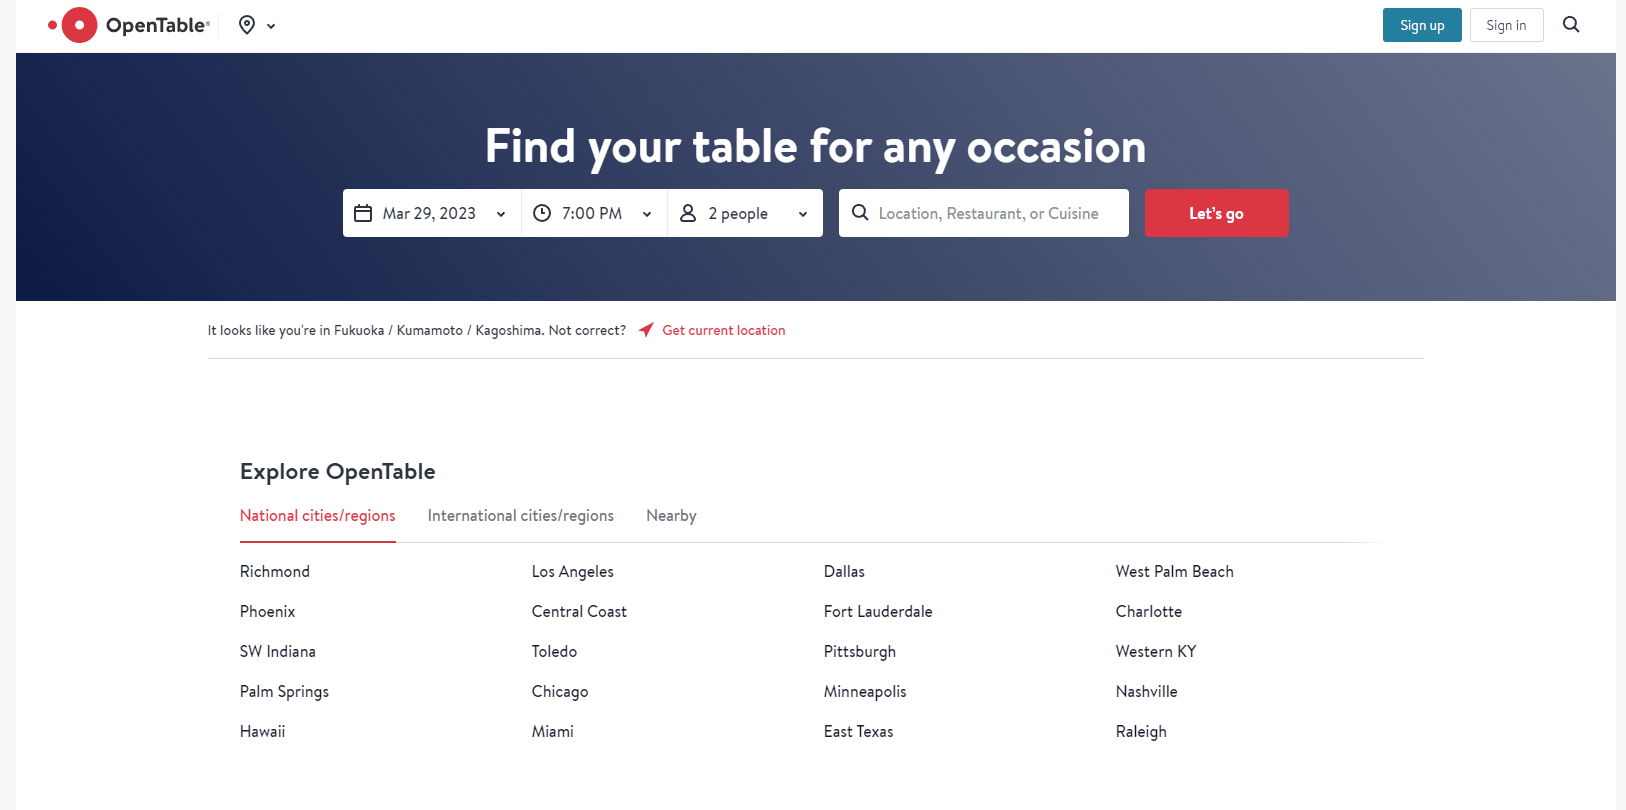Screen dimensions: 1626x810
Task: Switch to the Nearby tab
Action: pyautogui.click(x=671, y=516)
